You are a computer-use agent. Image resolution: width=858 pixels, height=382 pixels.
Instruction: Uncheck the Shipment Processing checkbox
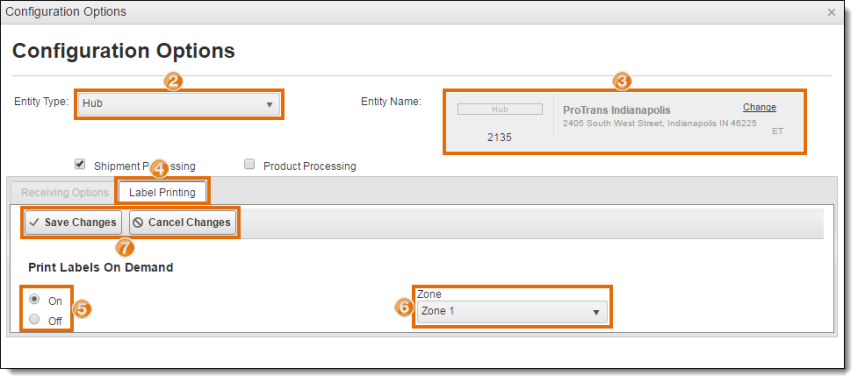80,164
